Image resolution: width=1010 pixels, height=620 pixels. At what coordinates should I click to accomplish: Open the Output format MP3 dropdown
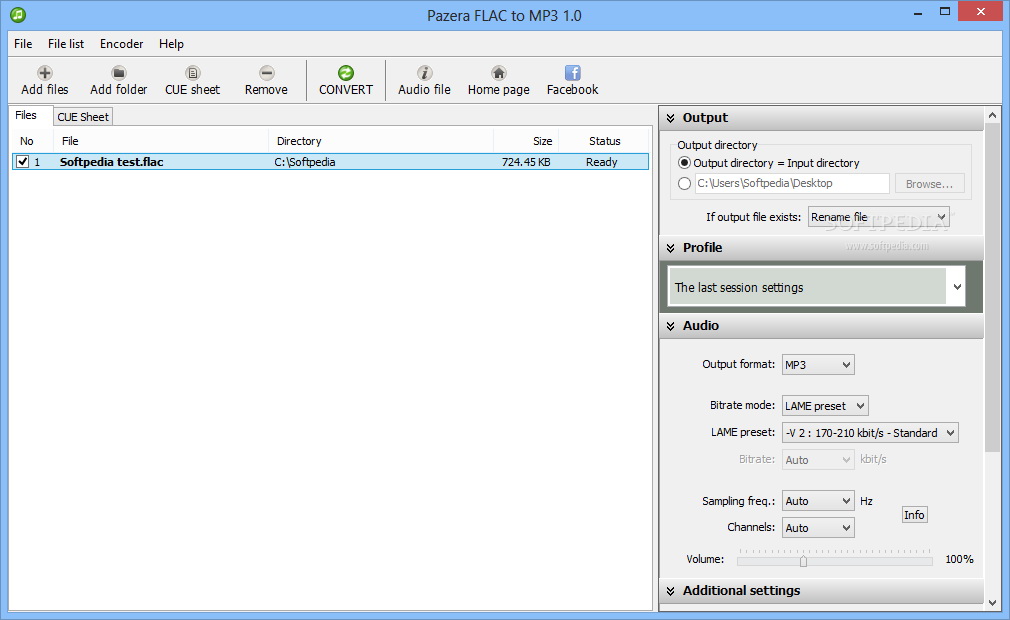point(818,365)
